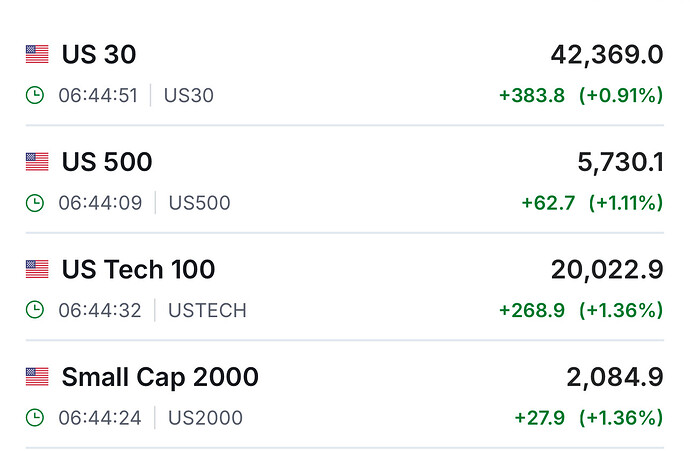Screen dimensions: 690x451
Task: Select the US30 ticker symbol
Action: coord(189,96)
